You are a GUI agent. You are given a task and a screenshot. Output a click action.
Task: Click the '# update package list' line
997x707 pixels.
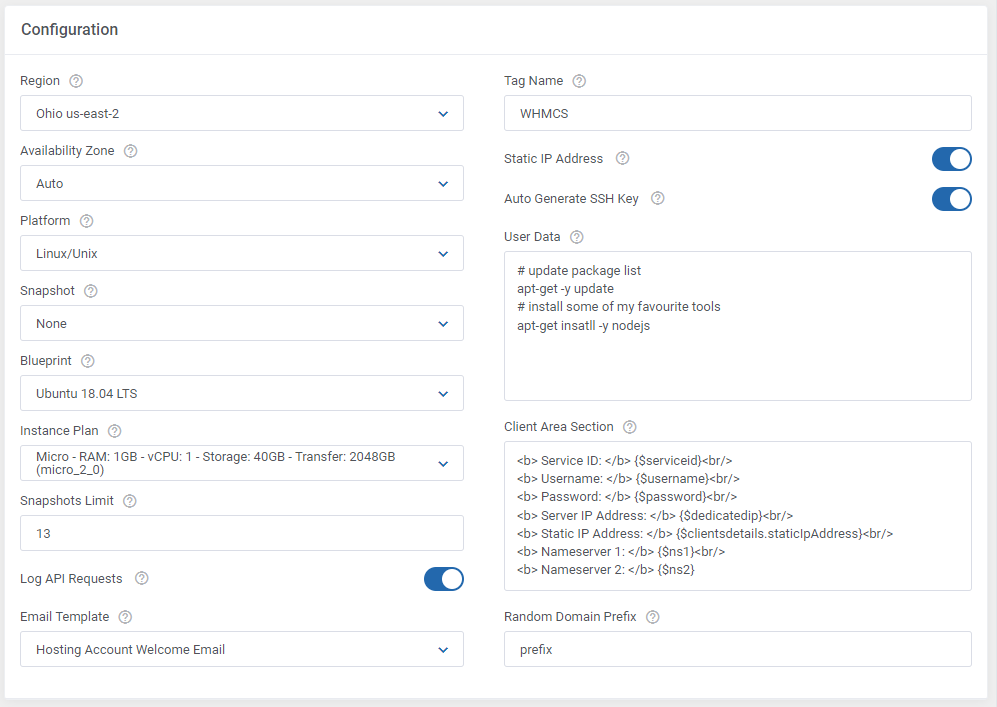[579, 270]
